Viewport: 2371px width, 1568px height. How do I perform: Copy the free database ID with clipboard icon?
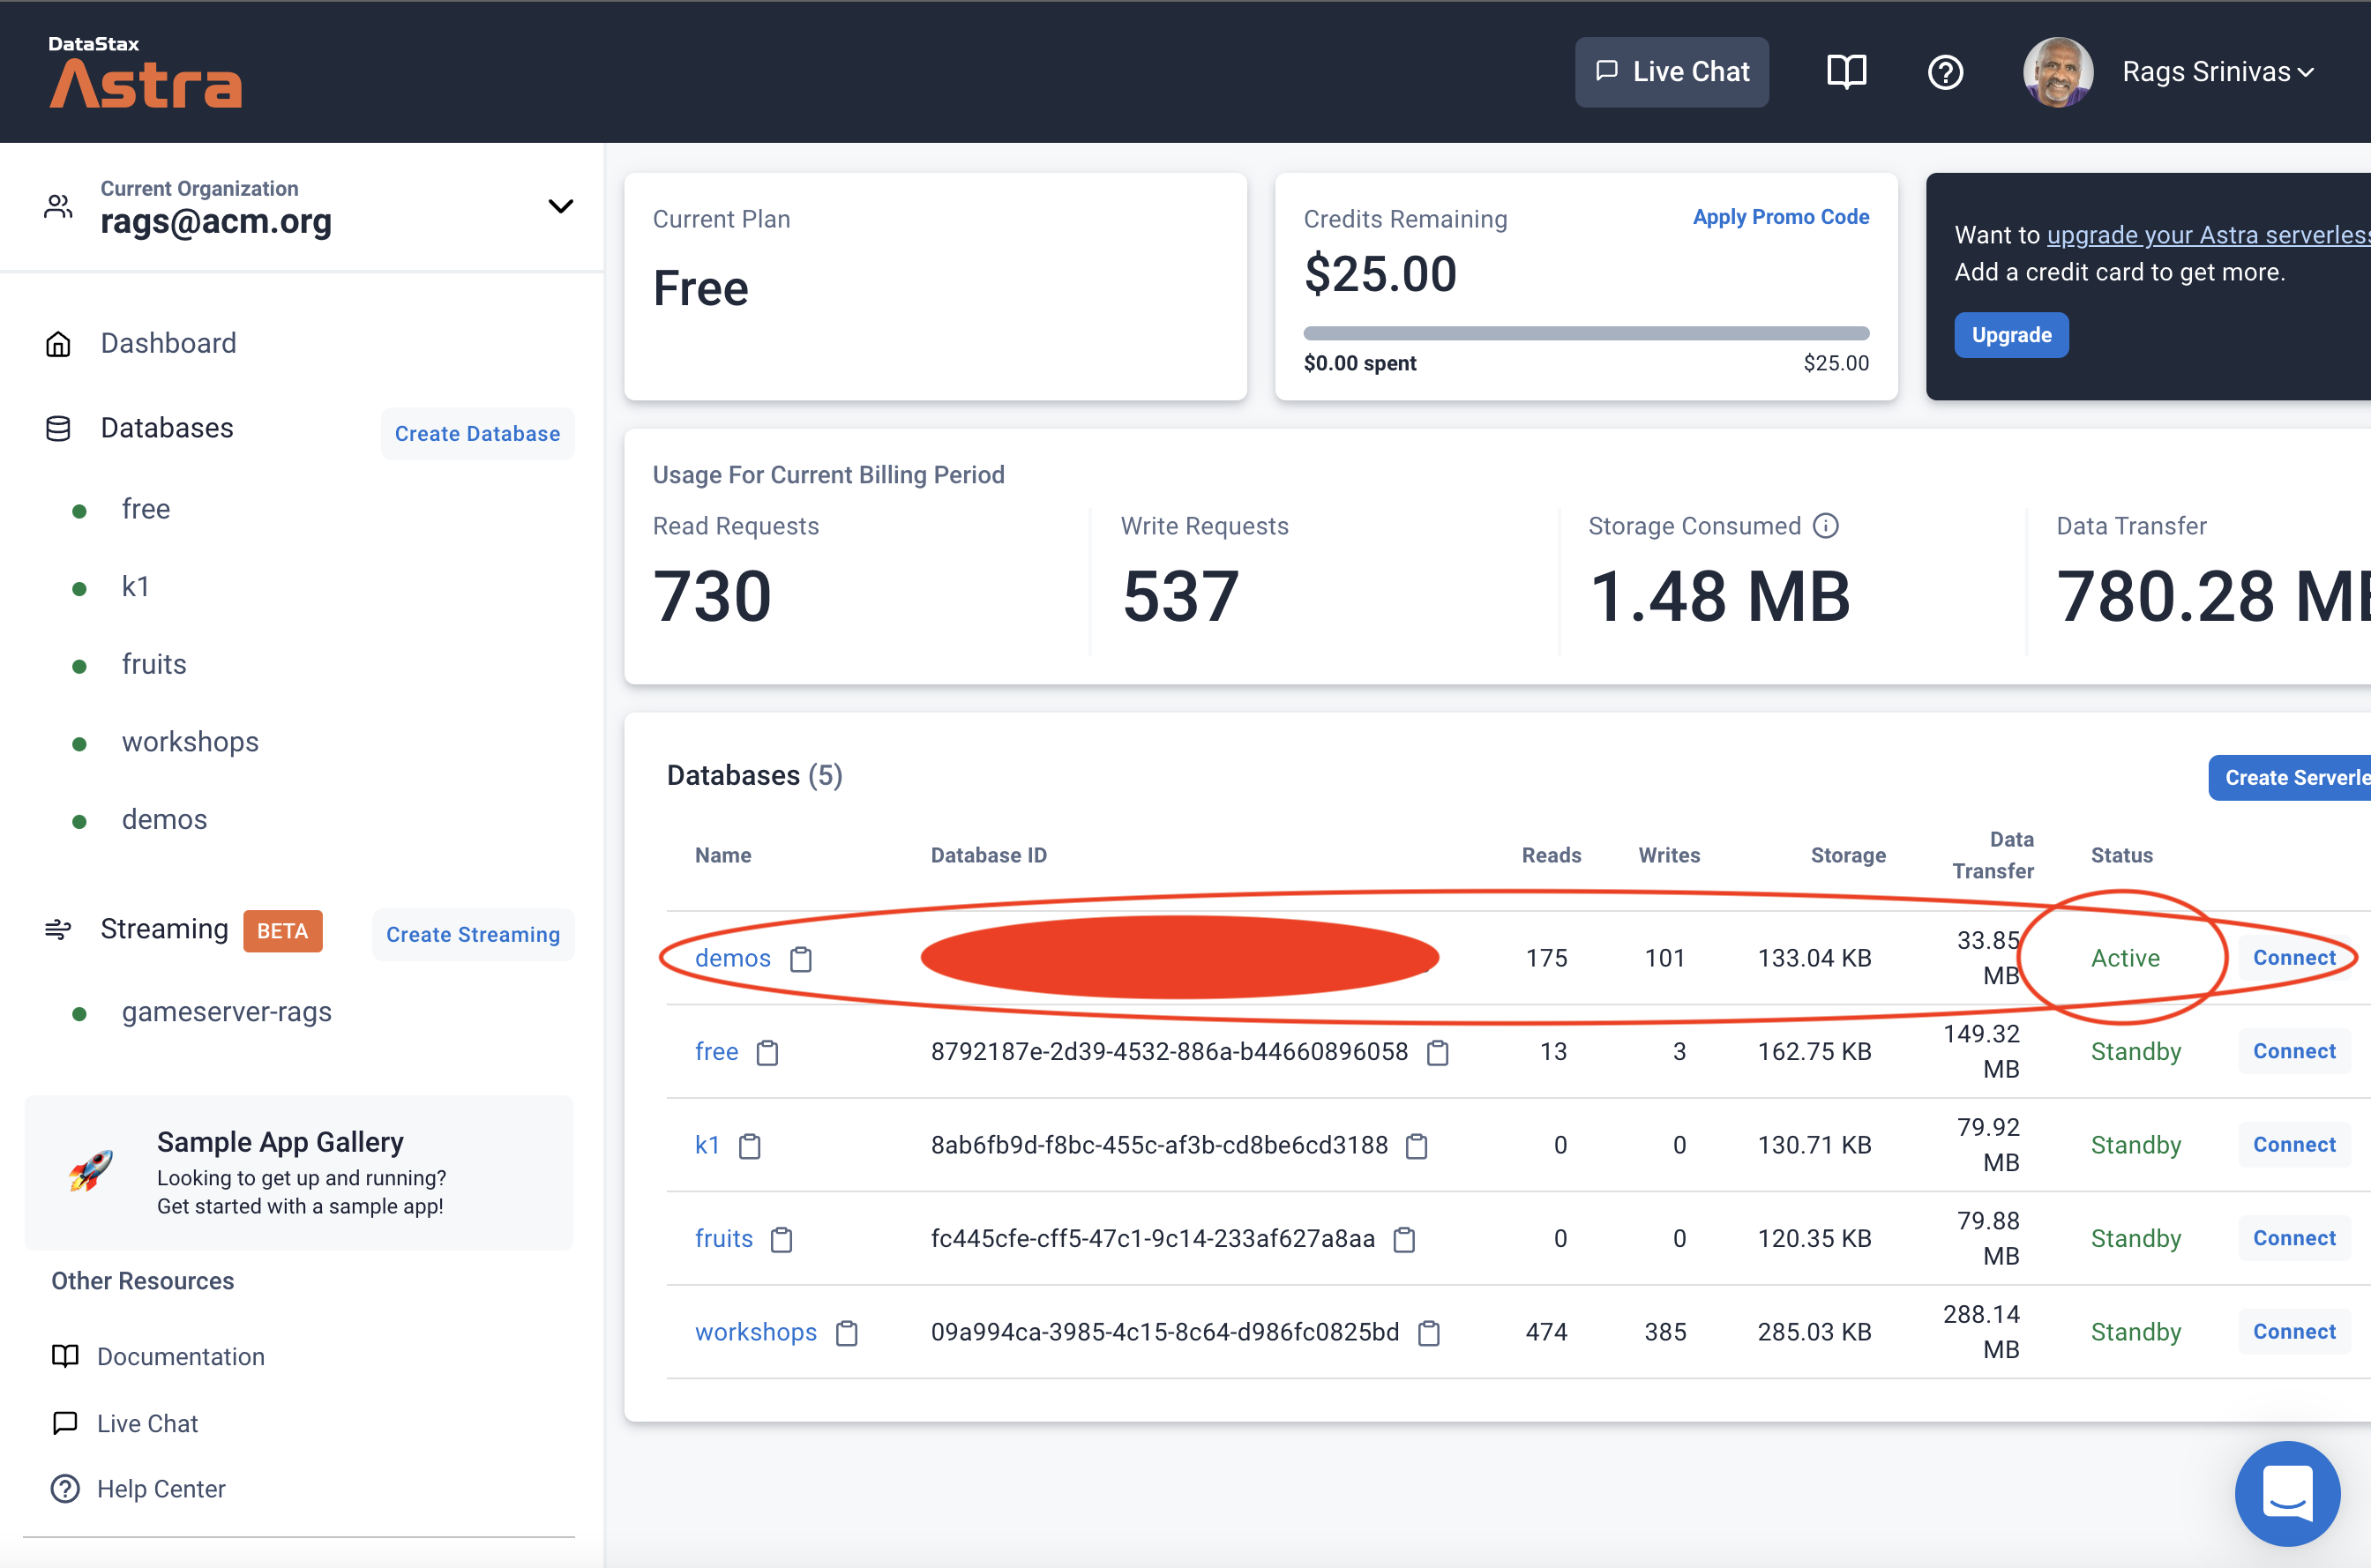(1437, 1052)
